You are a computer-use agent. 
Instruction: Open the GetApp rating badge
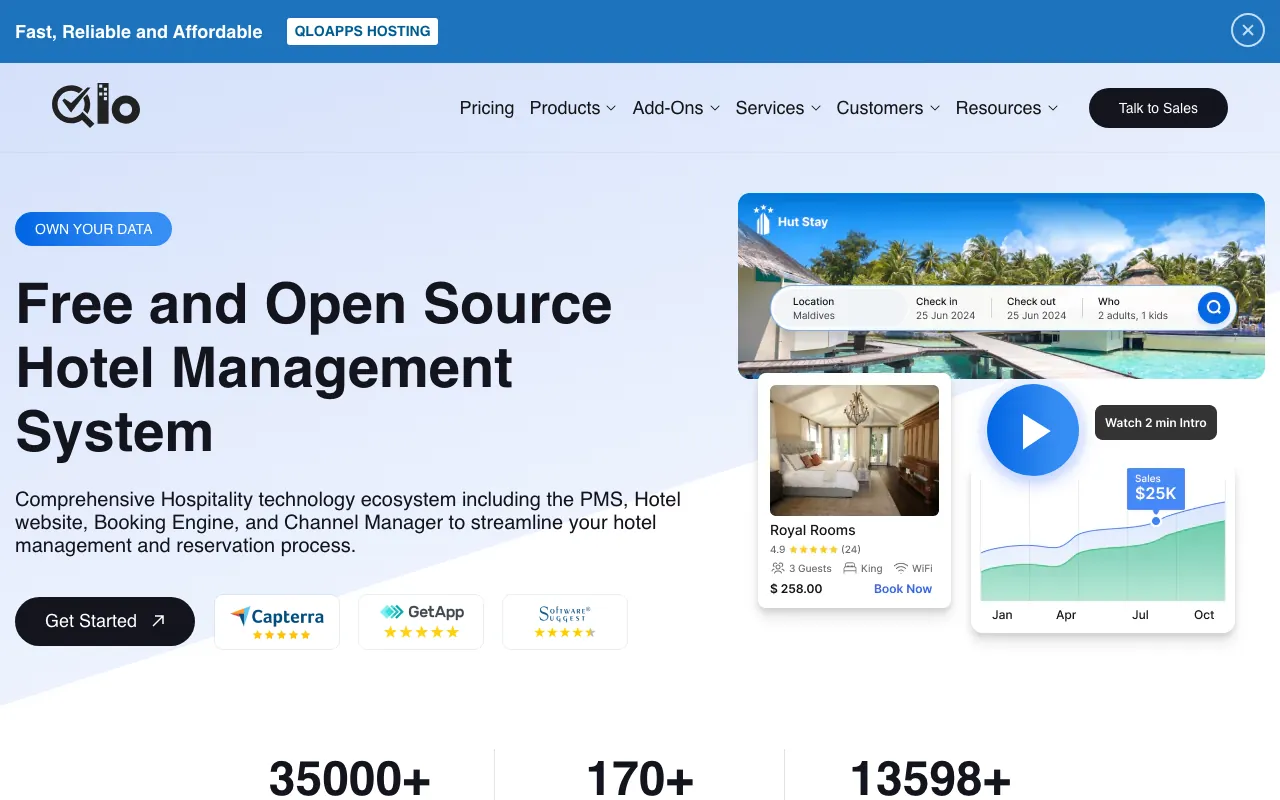point(421,622)
